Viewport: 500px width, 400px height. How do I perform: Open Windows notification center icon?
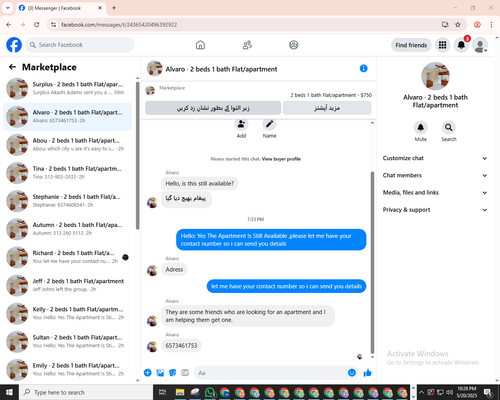coord(488,392)
